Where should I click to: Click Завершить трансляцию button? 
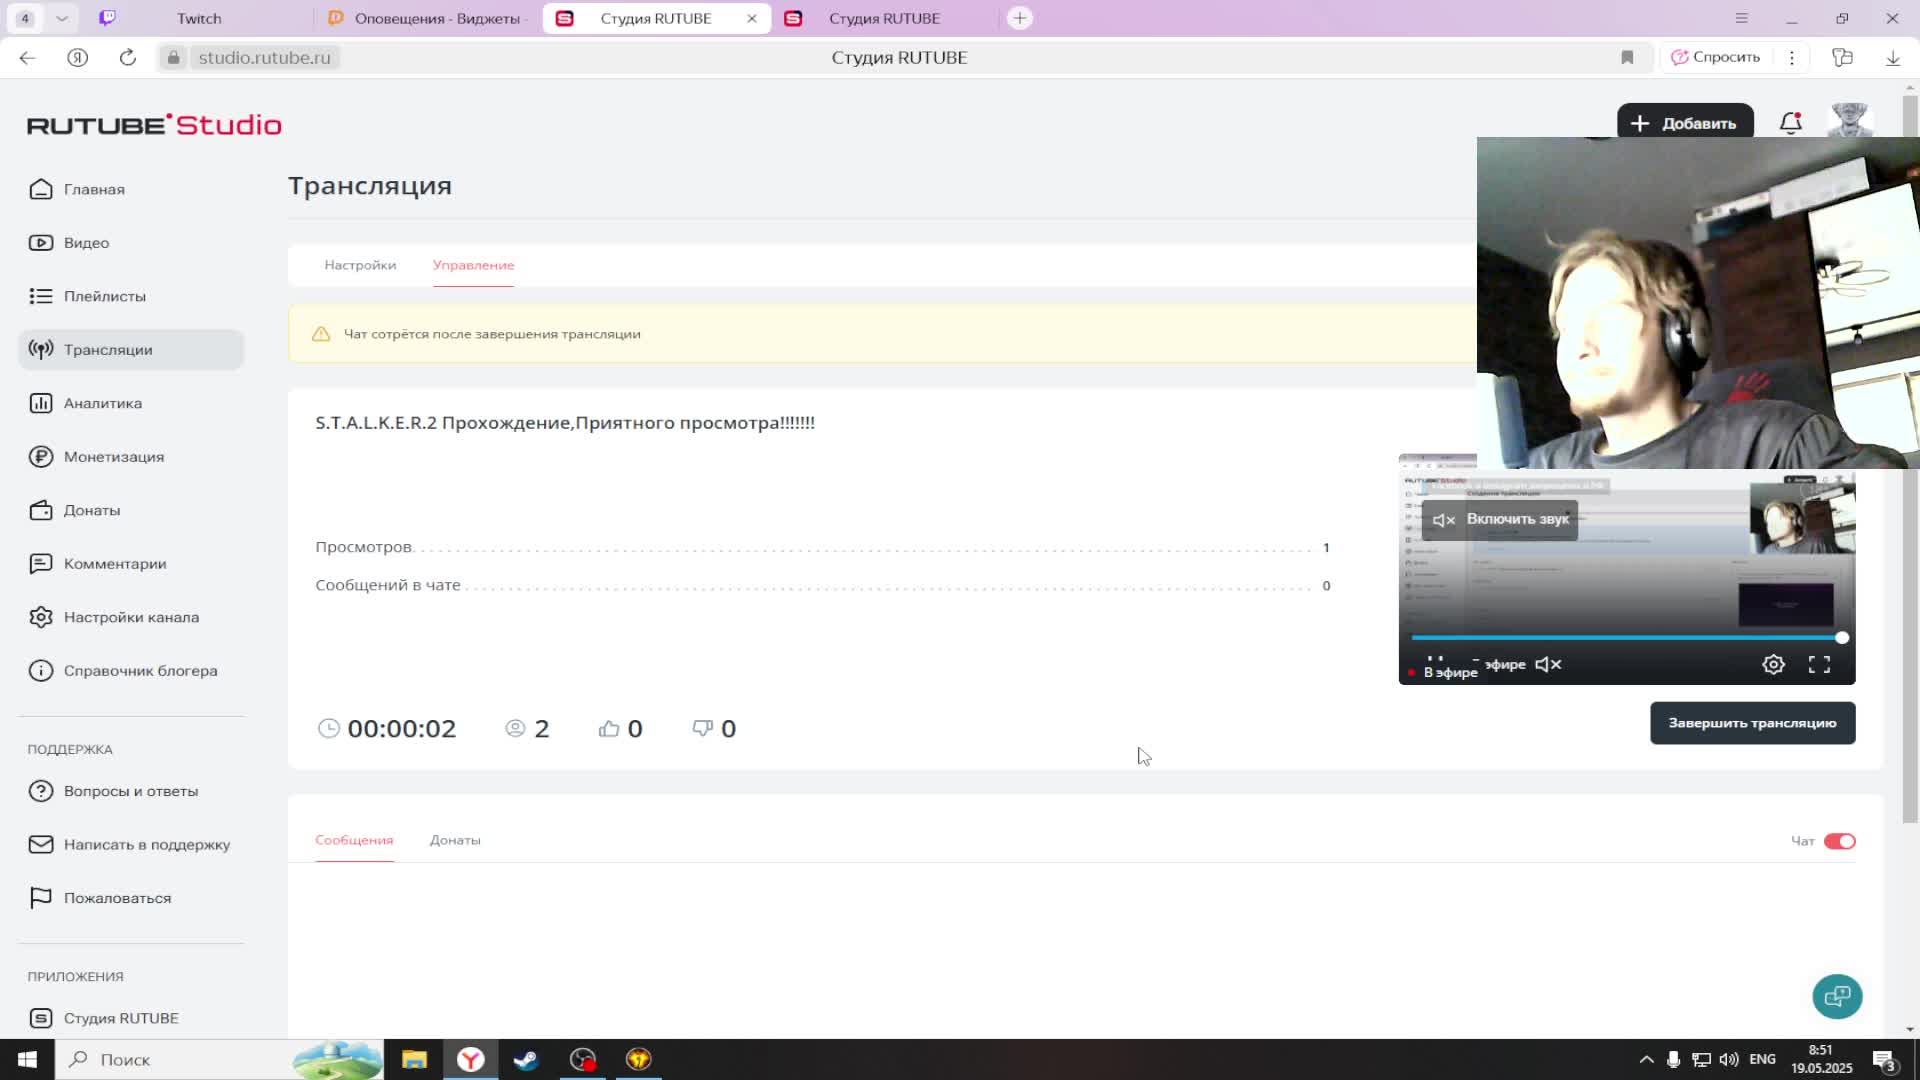pyautogui.click(x=1752, y=723)
